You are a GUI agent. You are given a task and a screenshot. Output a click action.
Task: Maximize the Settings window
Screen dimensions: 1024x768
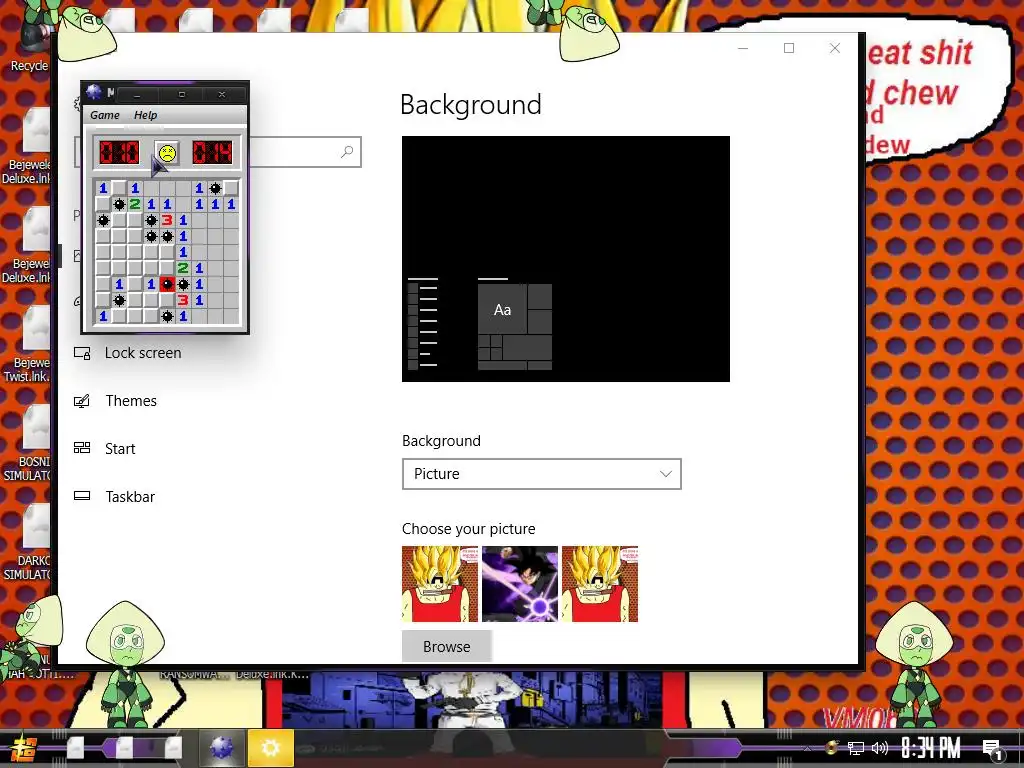click(x=789, y=48)
